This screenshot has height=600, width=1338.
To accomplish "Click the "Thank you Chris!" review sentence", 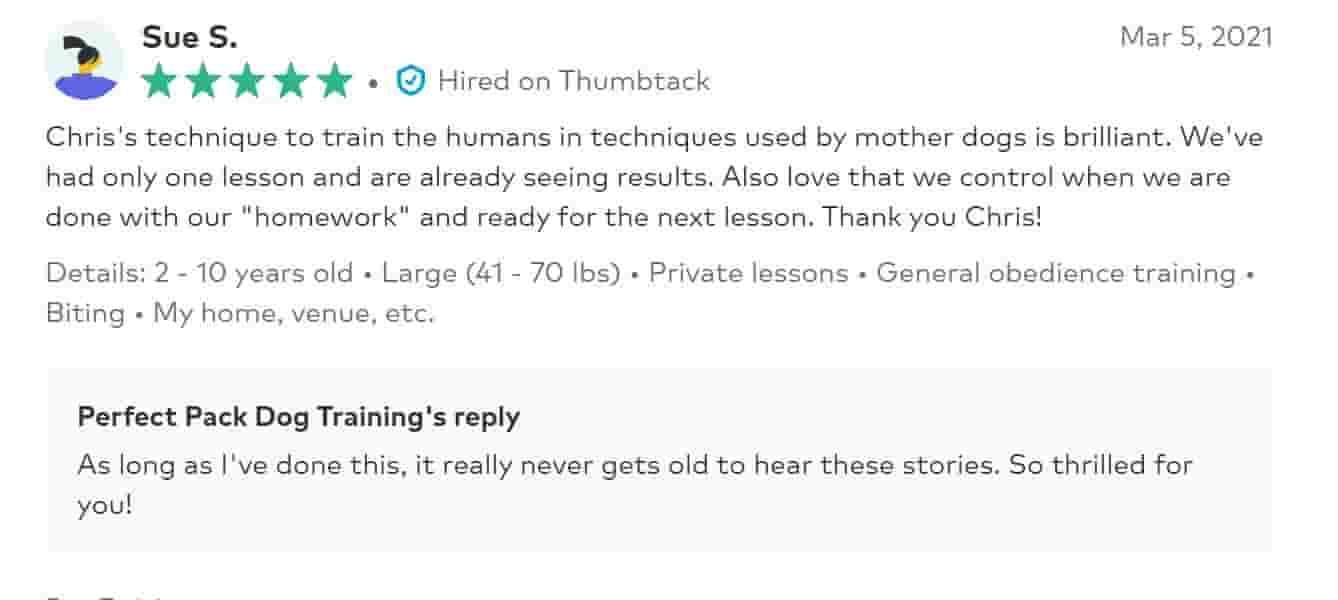I will click(x=932, y=217).
